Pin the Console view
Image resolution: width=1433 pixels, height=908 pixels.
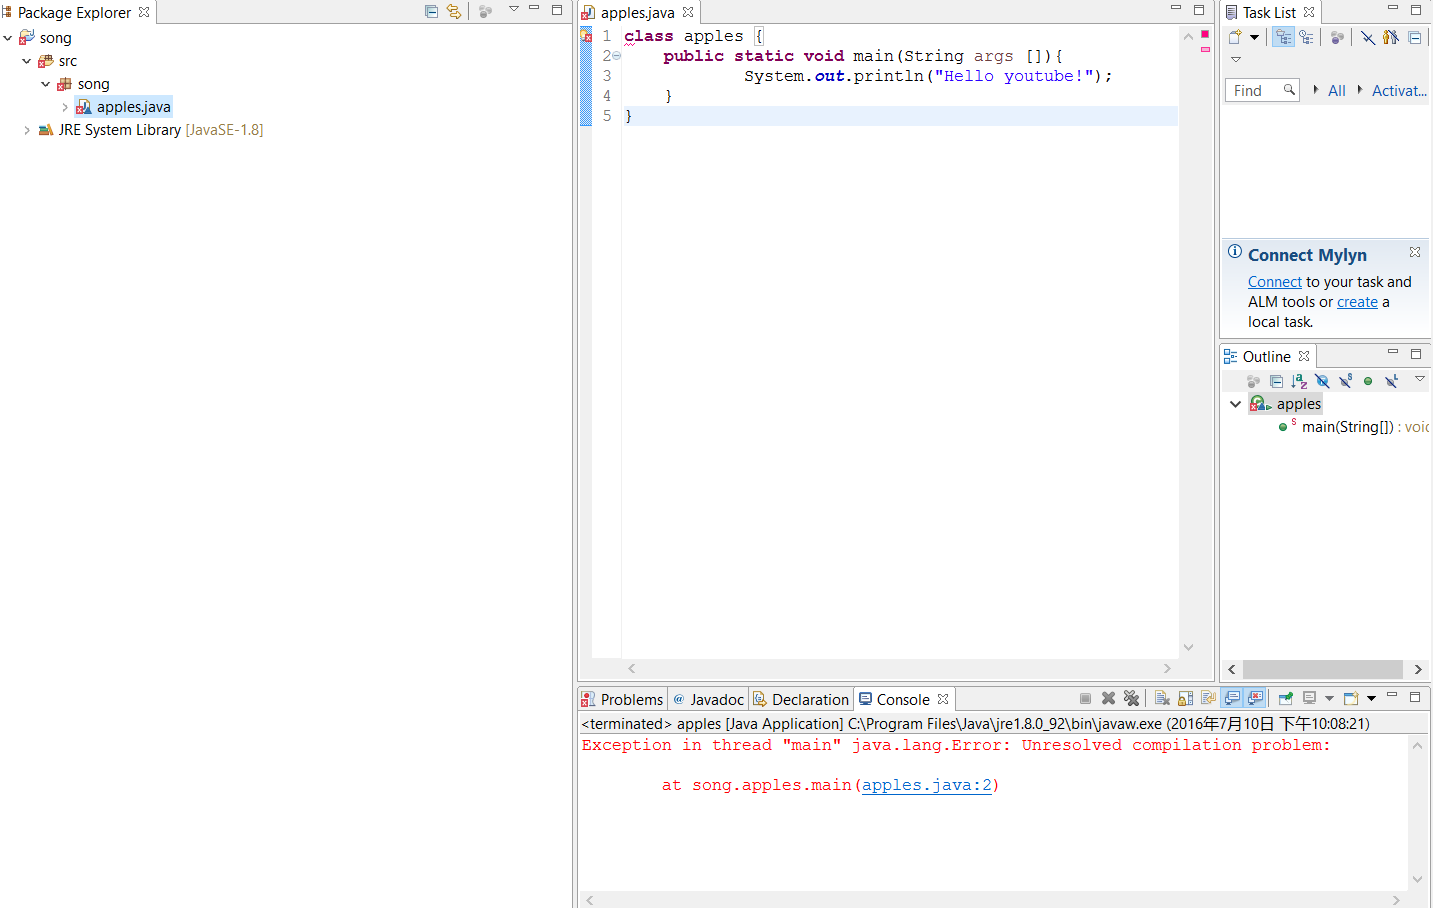(x=1286, y=698)
